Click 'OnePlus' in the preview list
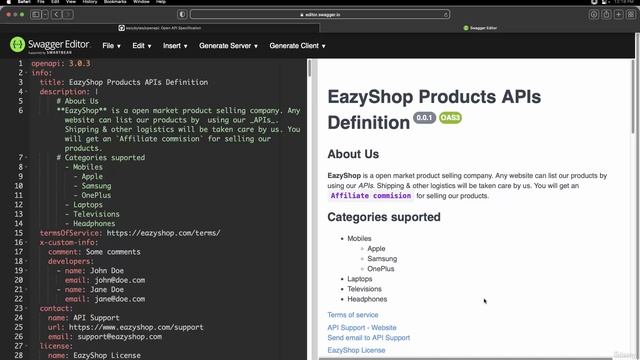 (x=381, y=269)
